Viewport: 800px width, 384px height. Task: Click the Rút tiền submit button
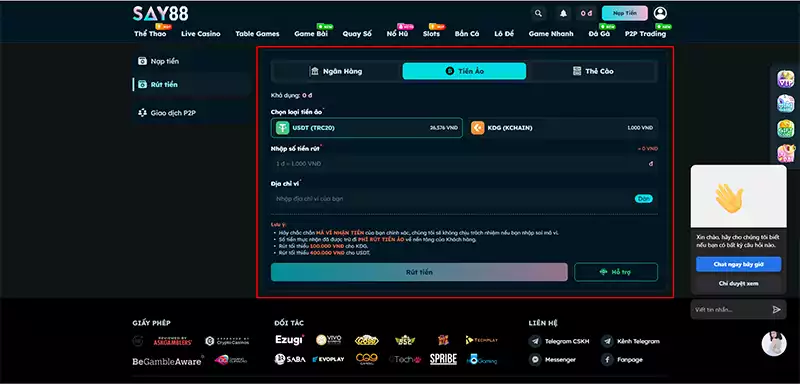[x=419, y=272]
